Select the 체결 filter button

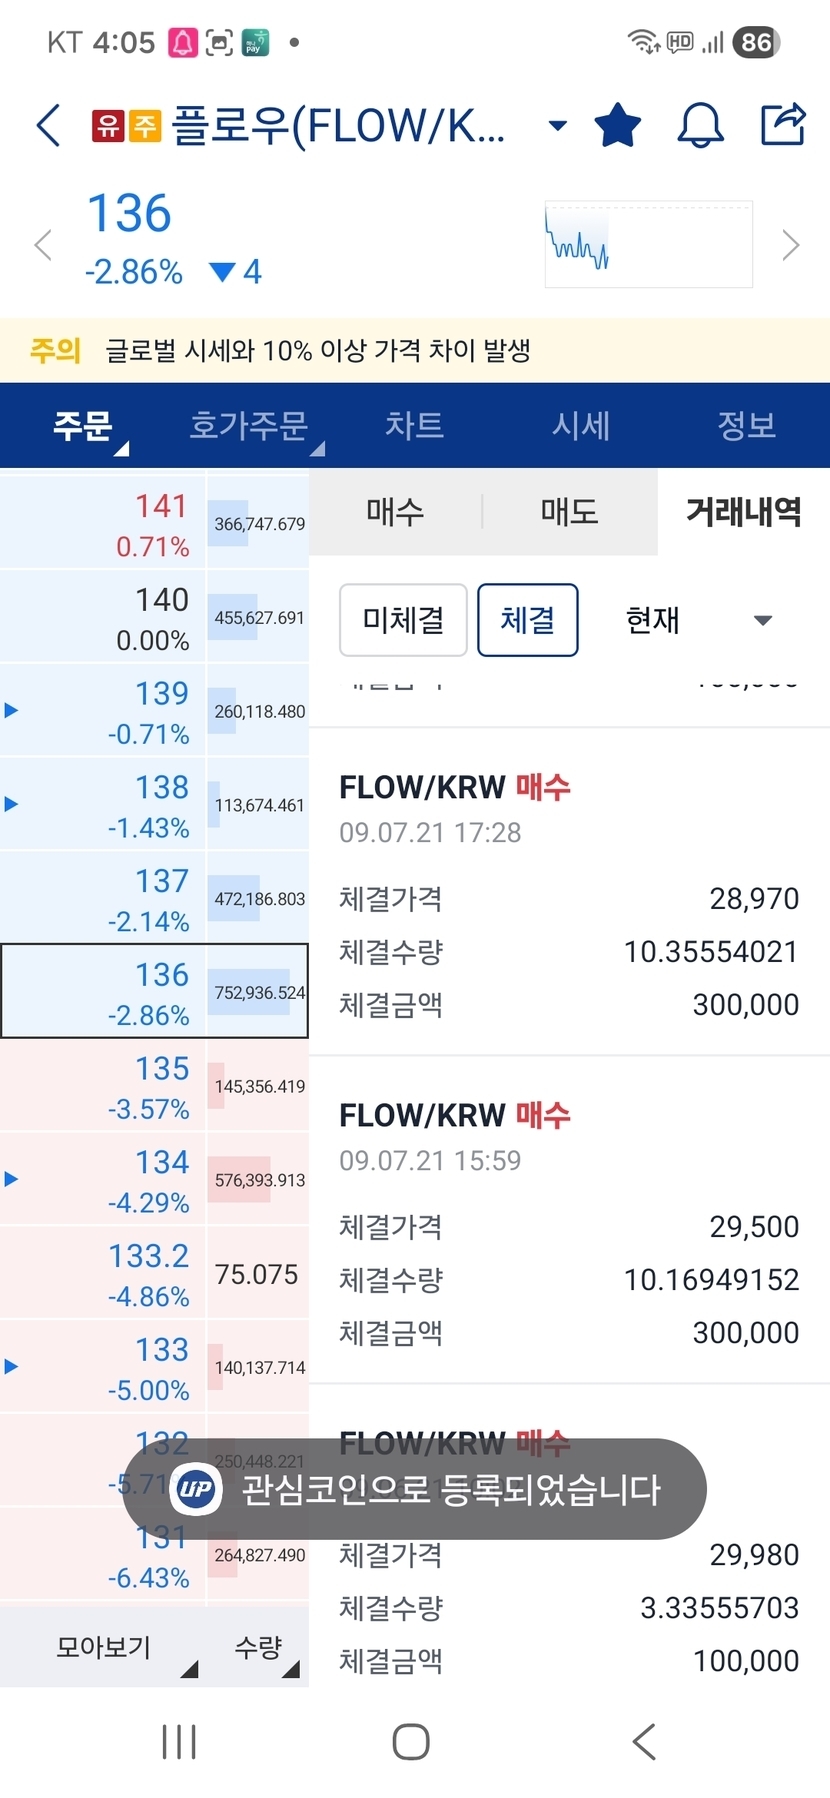coord(527,620)
